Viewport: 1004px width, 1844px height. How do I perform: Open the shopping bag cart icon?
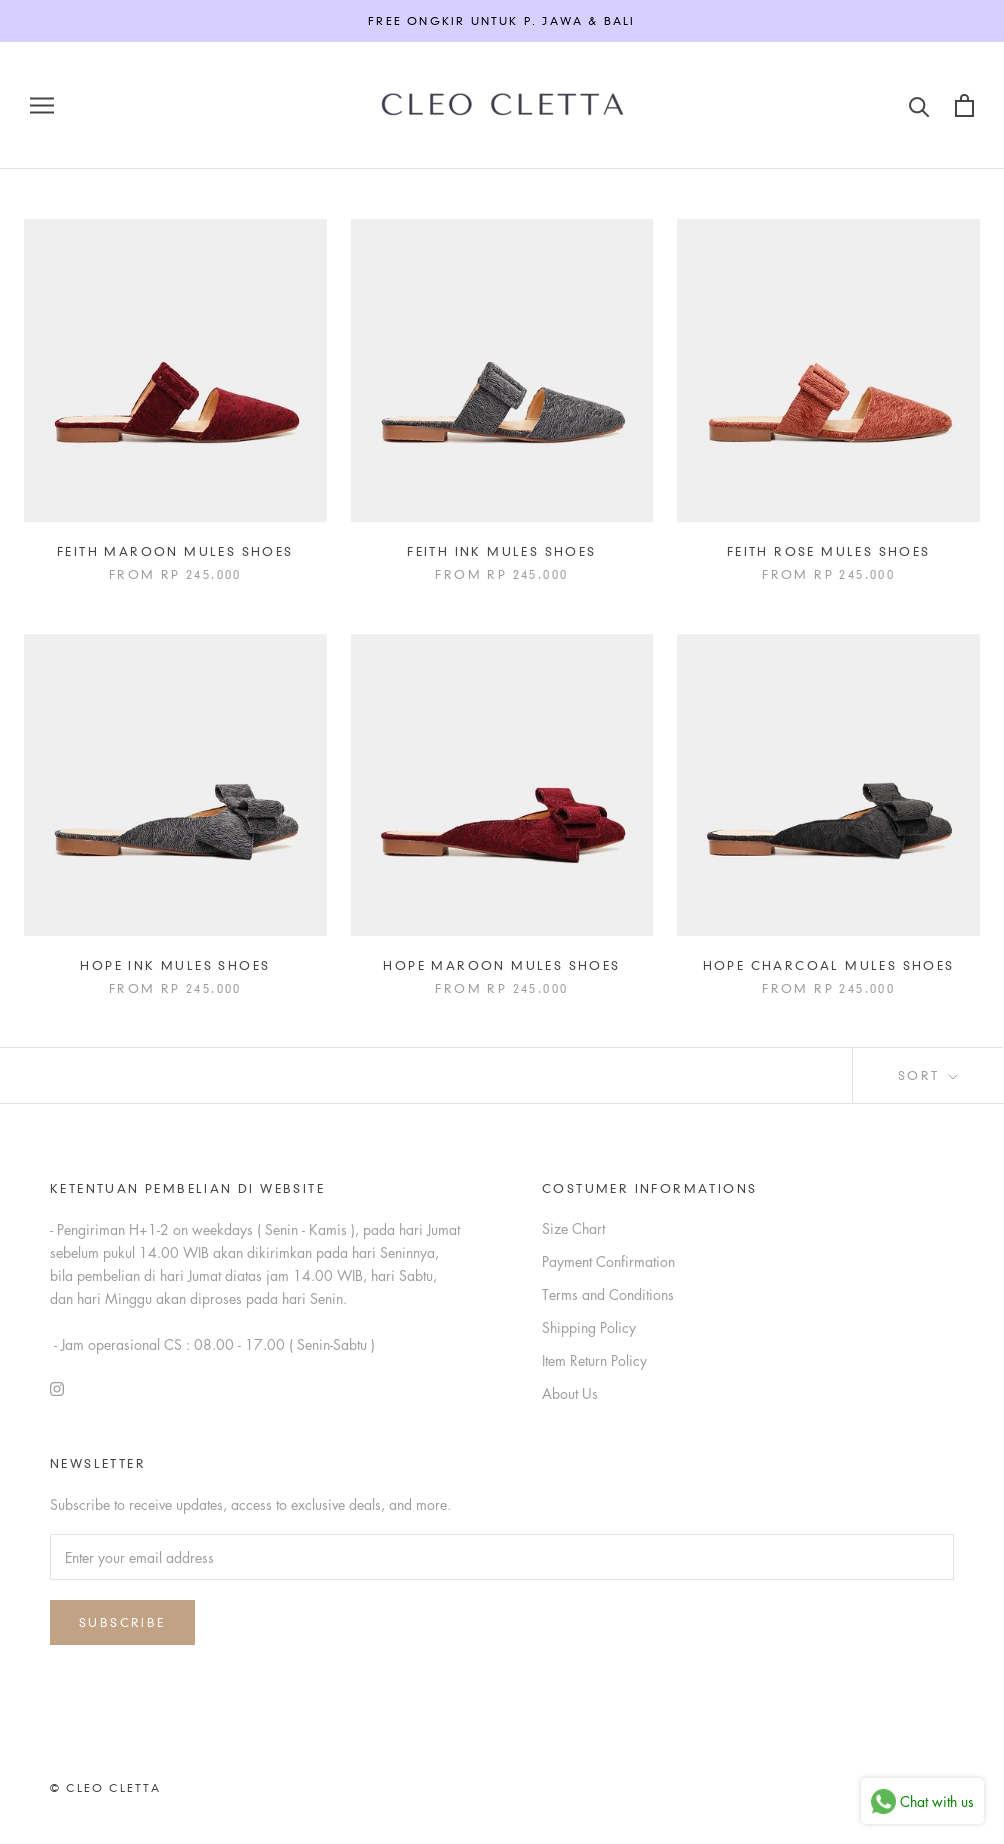pos(964,105)
